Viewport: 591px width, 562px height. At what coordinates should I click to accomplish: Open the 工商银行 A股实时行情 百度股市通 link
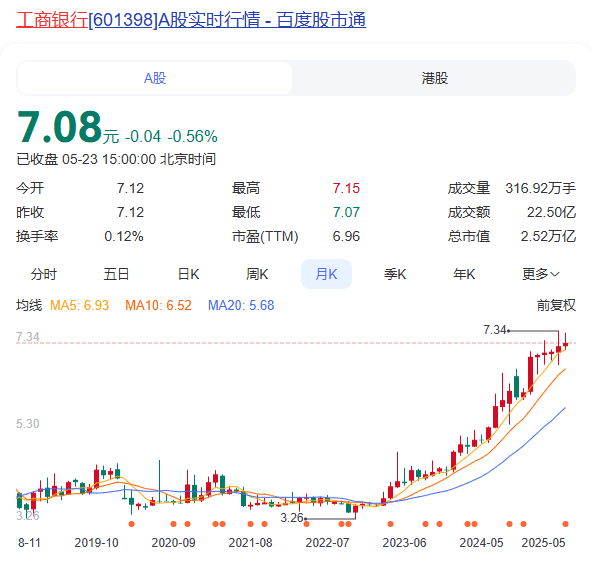point(191,20)
